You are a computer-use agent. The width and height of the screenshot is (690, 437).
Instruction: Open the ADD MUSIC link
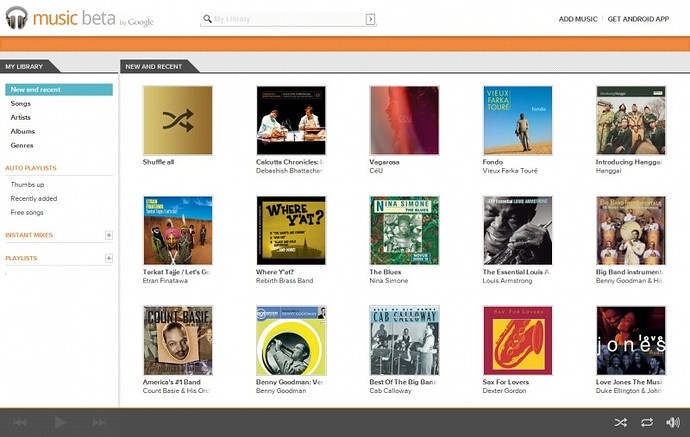(x=578, y=19)
